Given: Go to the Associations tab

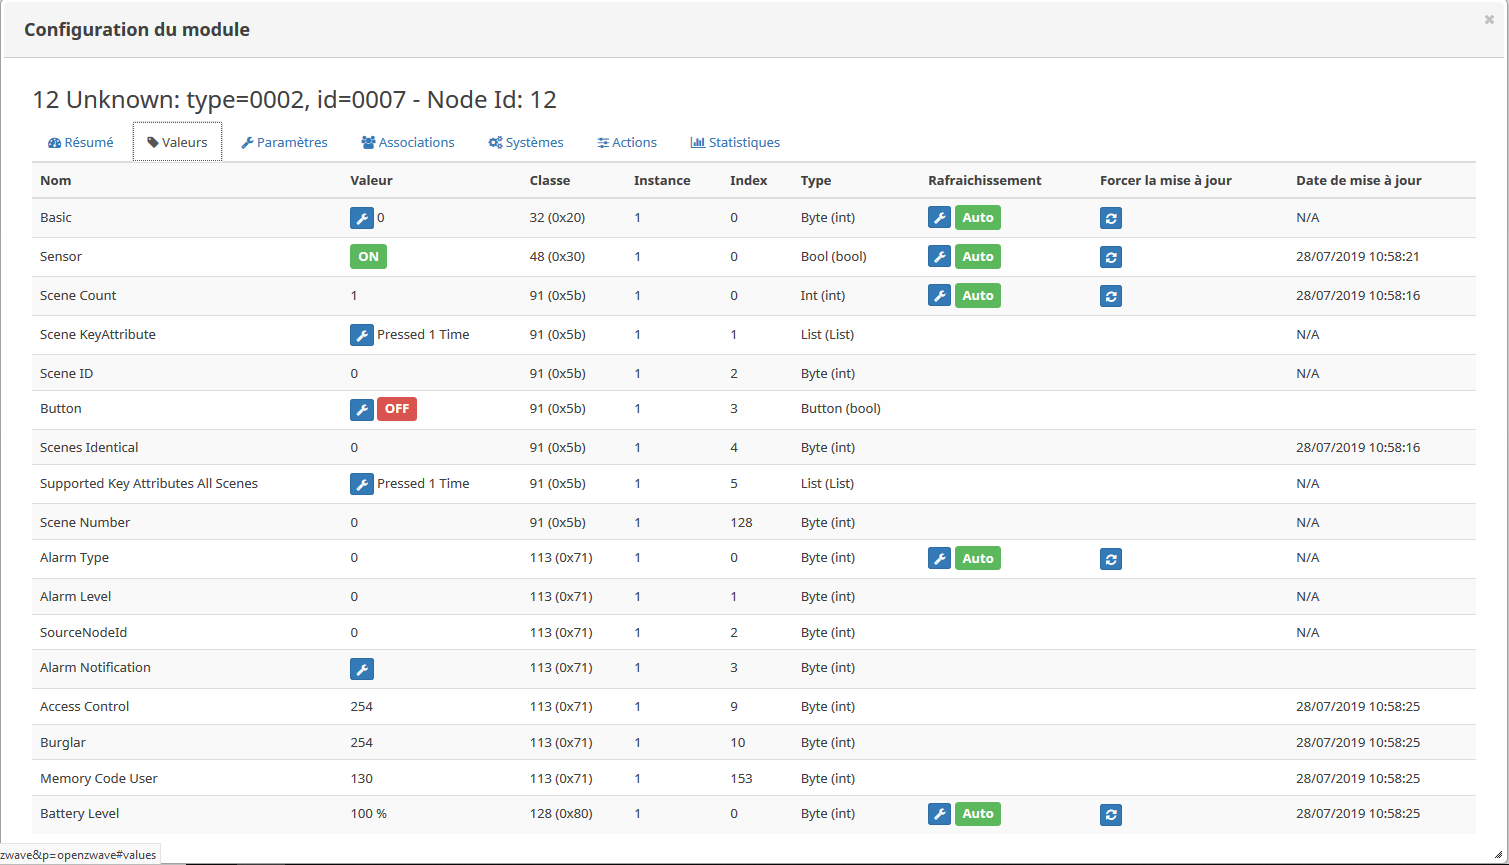Looking at the screenshot, I should 408,143.
